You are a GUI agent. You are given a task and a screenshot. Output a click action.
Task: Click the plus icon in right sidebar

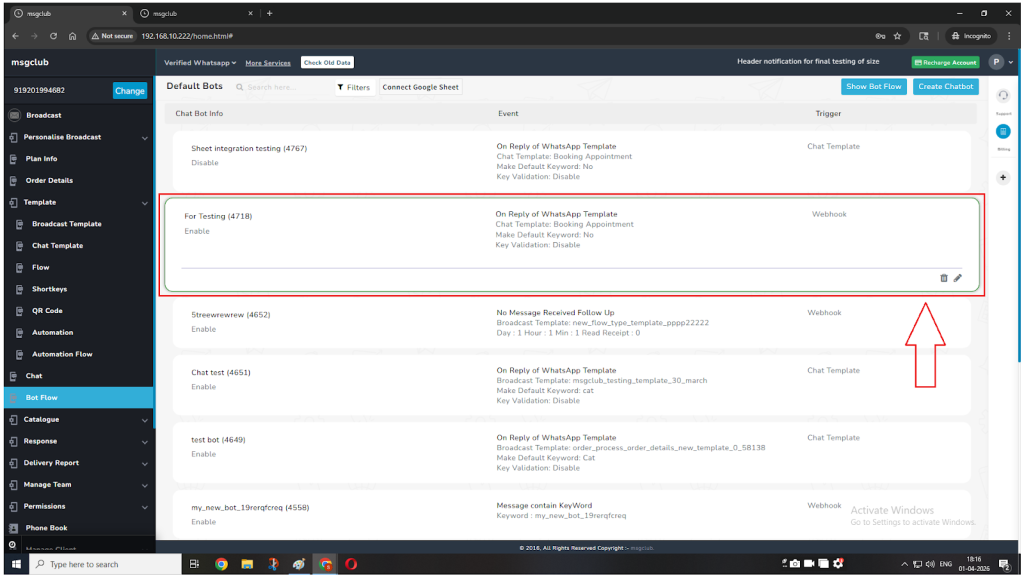click(1003, 177)
